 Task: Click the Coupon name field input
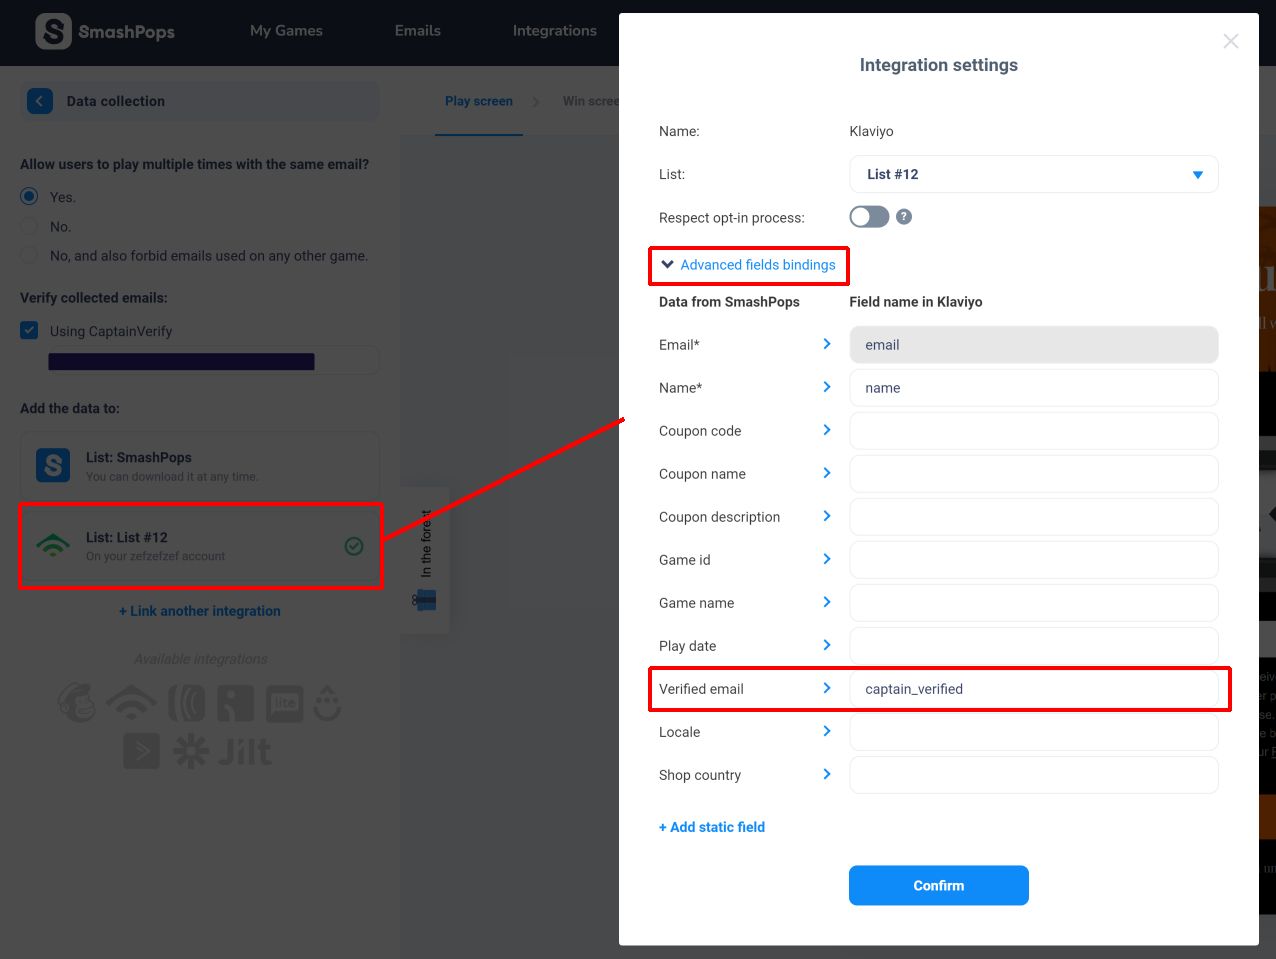[1034, 473]
